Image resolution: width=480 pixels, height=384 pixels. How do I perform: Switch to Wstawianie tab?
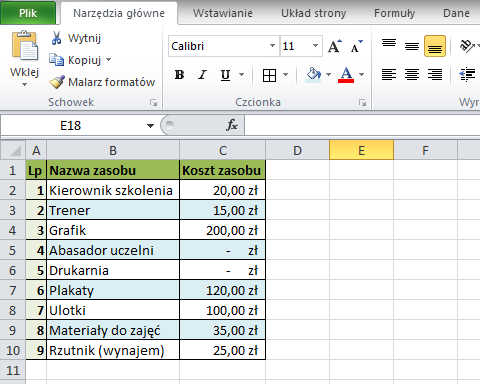(223, 13)
